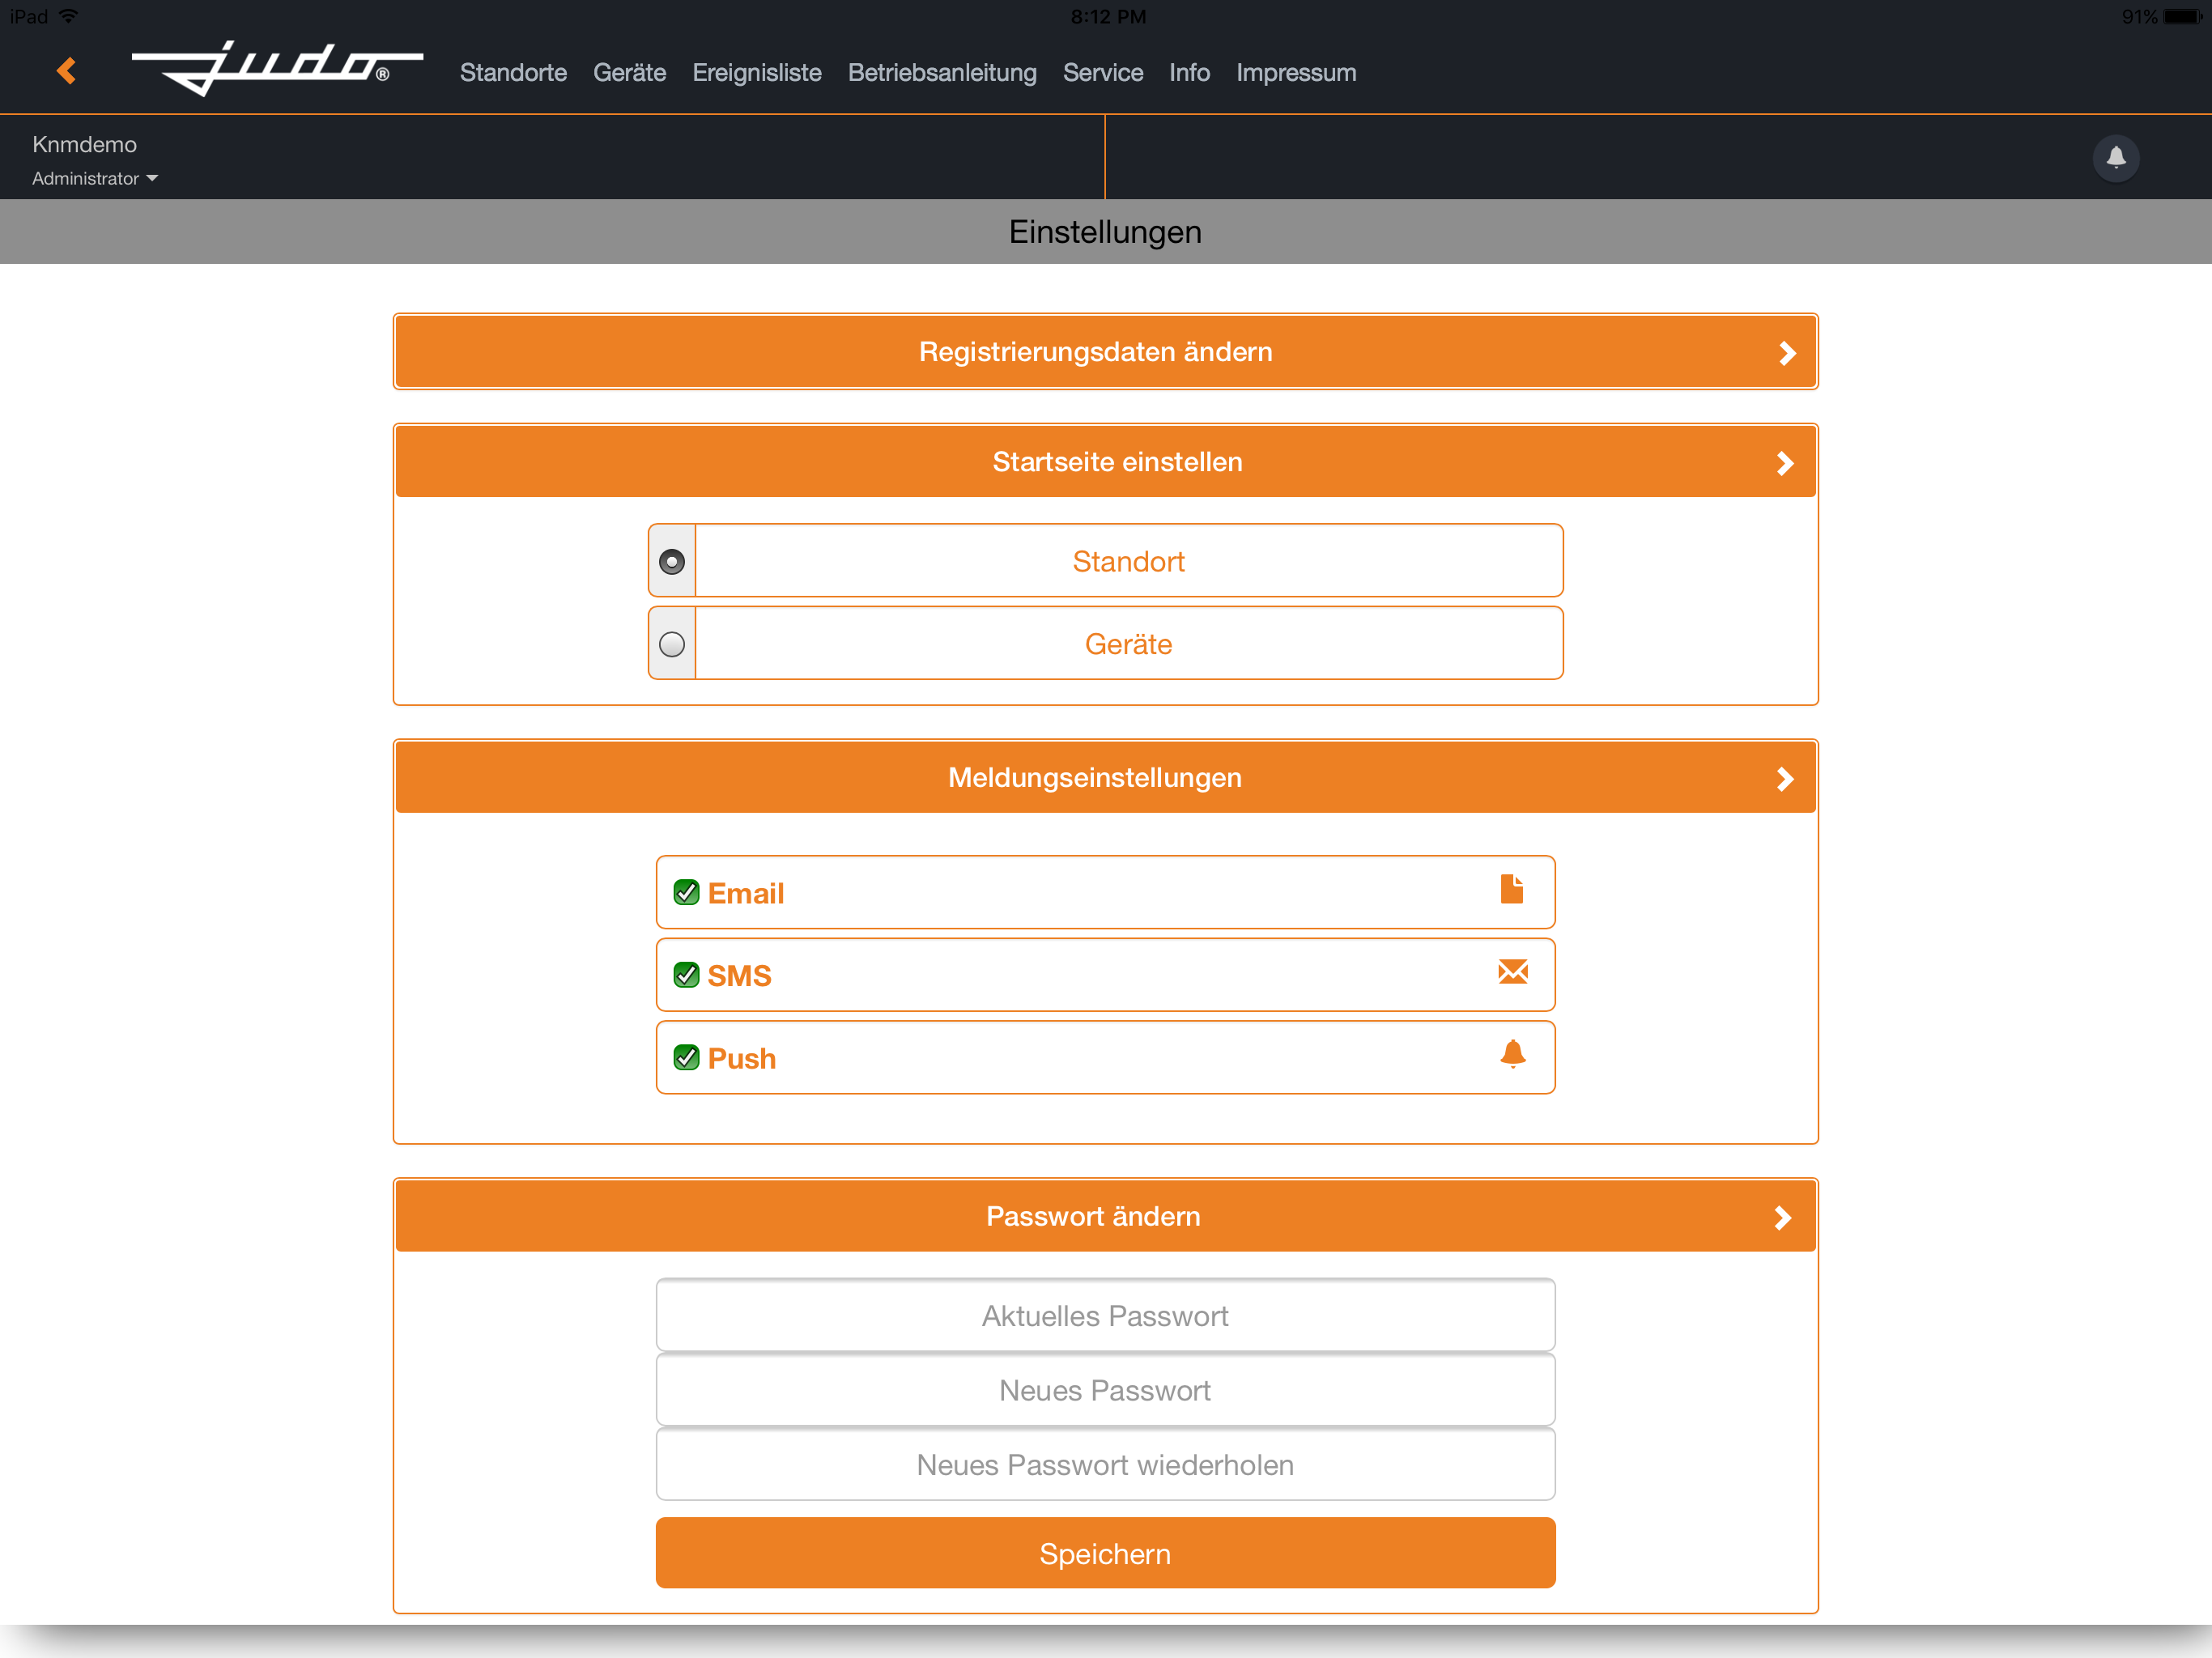Click the bell icon in Push row

pyautogui.click(x=1512, y=1054)
